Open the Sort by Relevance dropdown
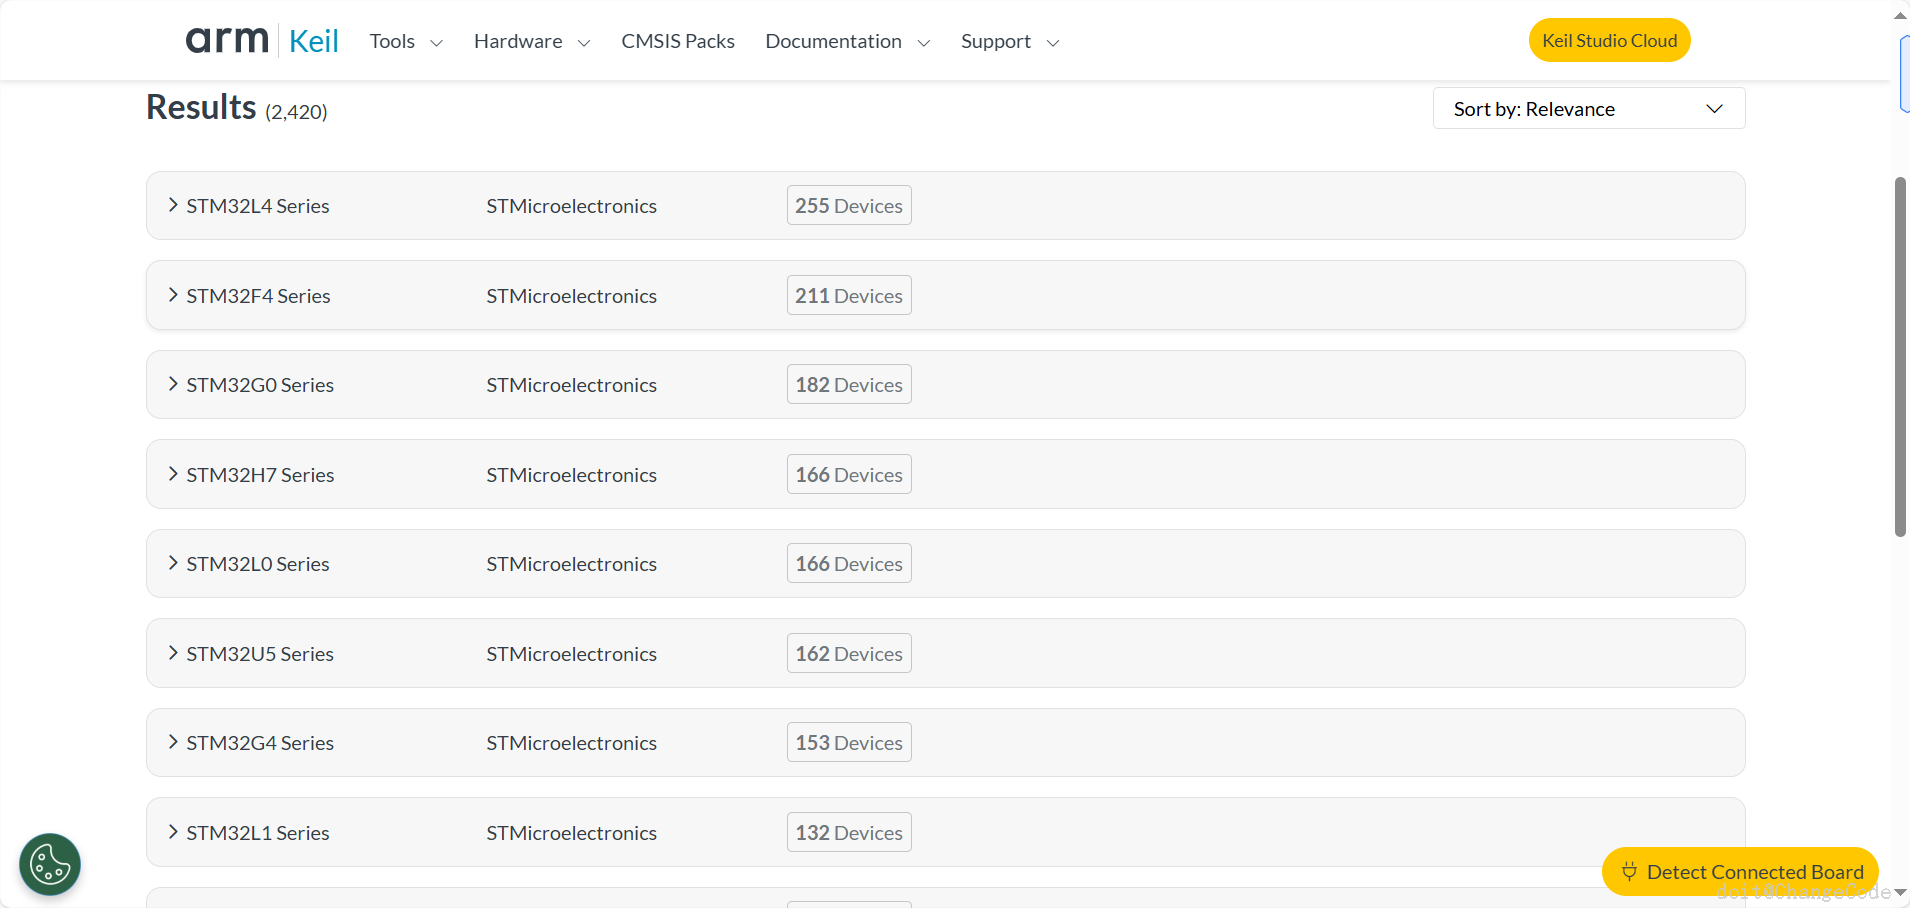 (1588, 109)
